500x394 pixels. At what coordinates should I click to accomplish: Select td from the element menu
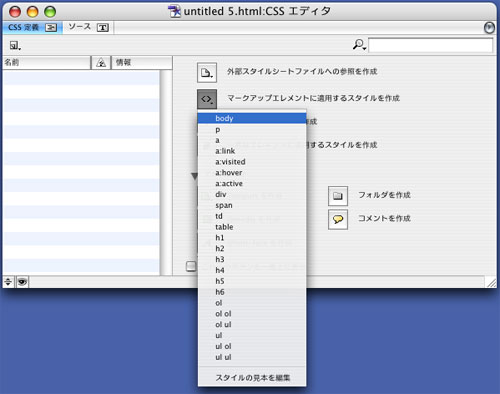tap(252, 216)
